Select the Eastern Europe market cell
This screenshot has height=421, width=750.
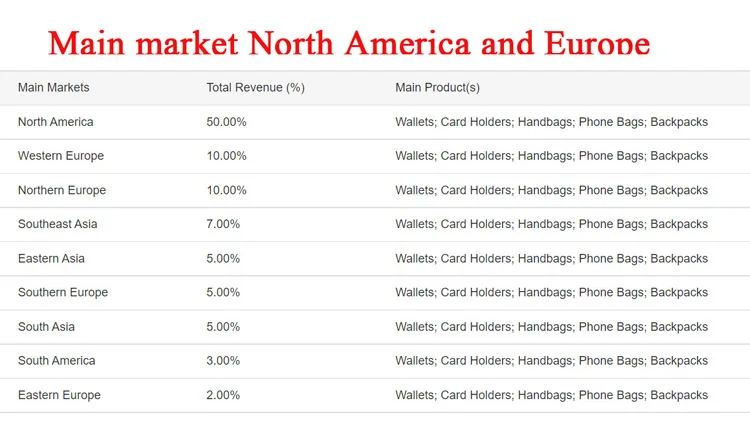[x=59, y=395]
